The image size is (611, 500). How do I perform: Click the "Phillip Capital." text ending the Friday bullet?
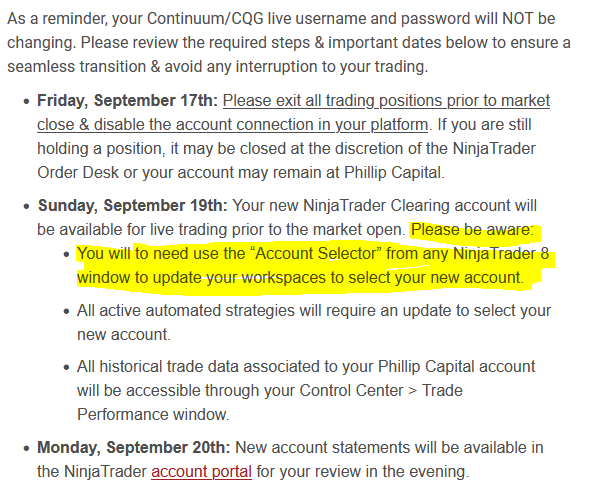(394, 173)
